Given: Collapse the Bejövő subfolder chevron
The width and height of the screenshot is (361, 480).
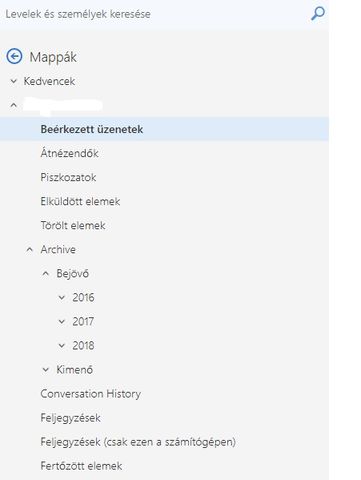Looking at the screenshot, I should (46, 273).
